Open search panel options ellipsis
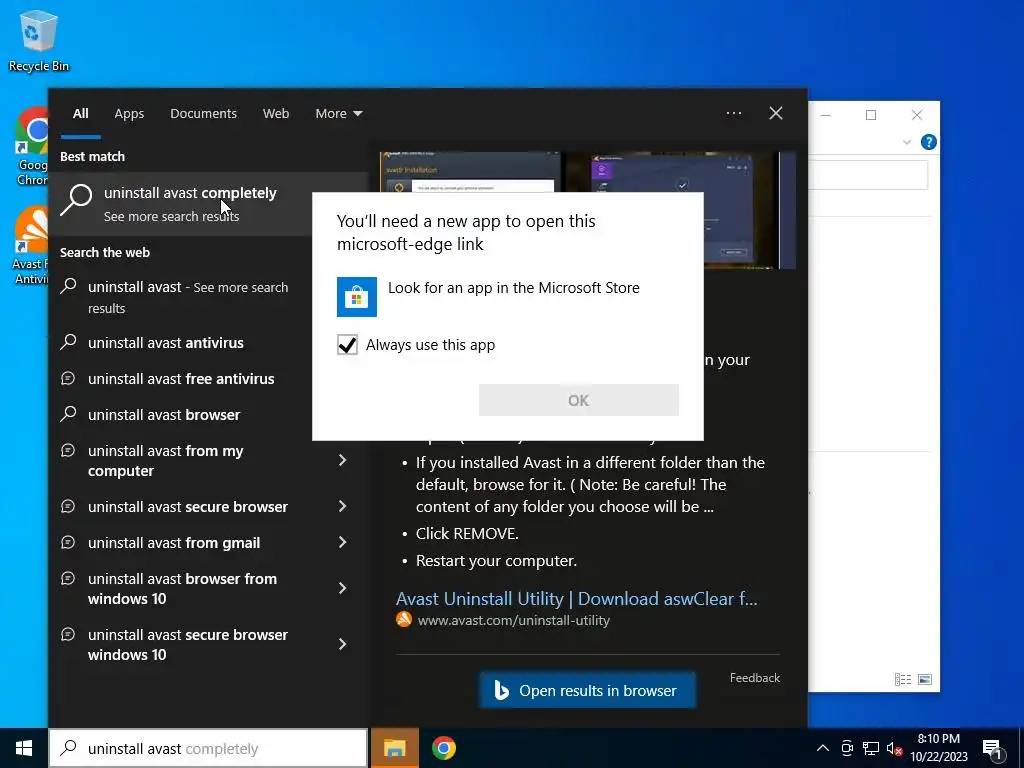The image size is (1024, 768). 733,113
